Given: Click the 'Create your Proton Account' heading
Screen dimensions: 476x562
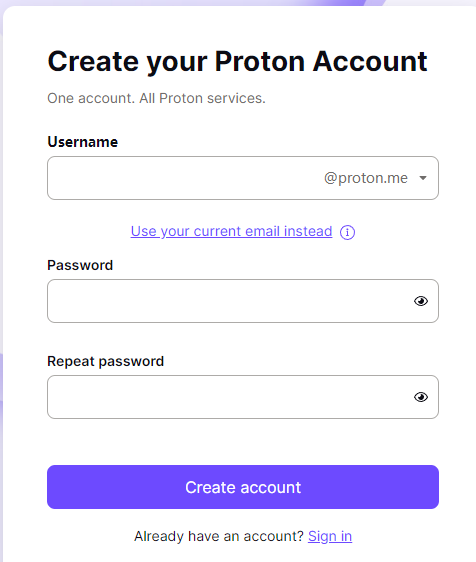Looking at the screenshot, I should pyautogui.click(x=237, y=62).
